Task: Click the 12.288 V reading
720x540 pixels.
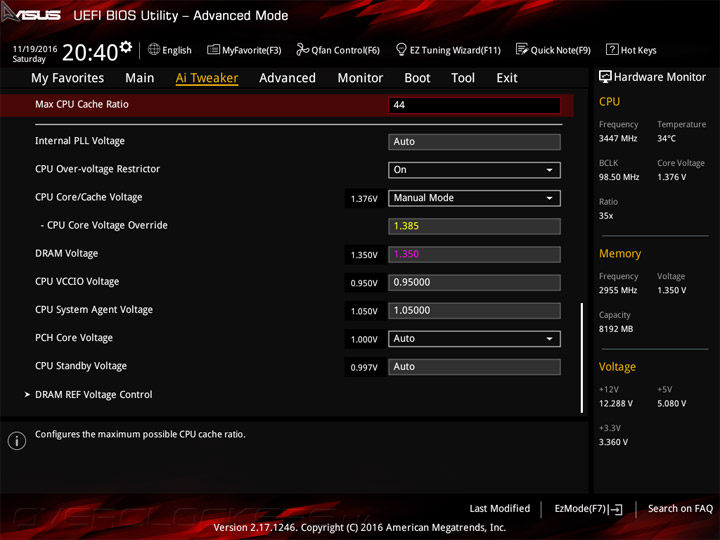Action: coord(615,404)
